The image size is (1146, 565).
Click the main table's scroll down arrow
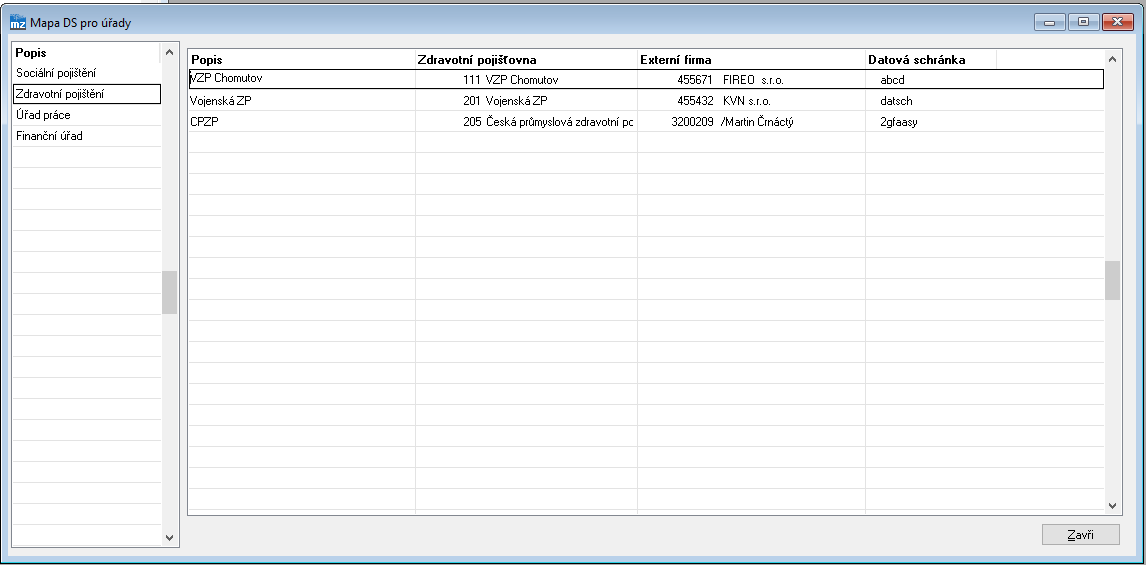coord(1112,505)
